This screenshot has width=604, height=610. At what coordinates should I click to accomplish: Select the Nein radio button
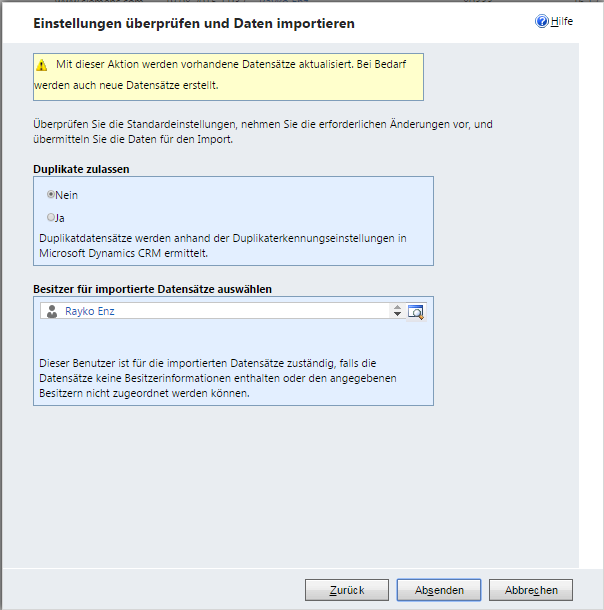[51, 194]
